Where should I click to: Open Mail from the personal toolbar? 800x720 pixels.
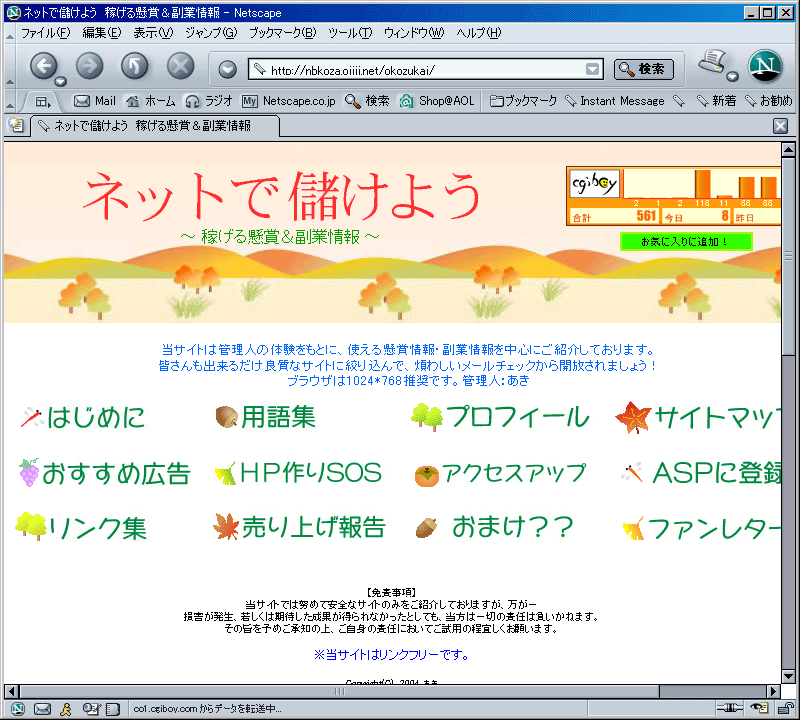click(95, 101)
